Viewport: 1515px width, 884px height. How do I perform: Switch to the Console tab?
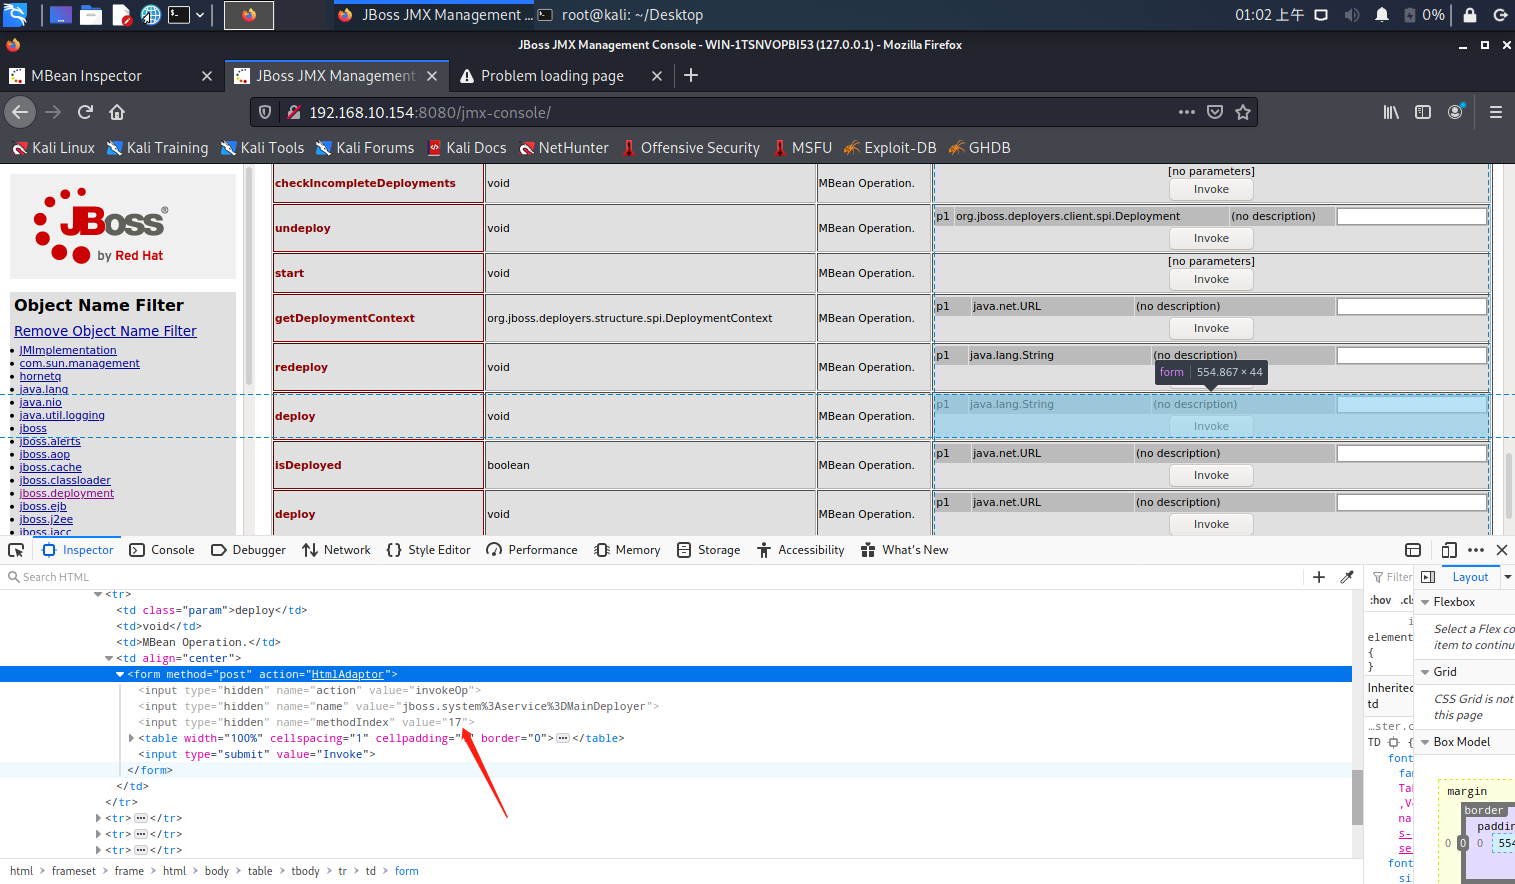(162, 550)
